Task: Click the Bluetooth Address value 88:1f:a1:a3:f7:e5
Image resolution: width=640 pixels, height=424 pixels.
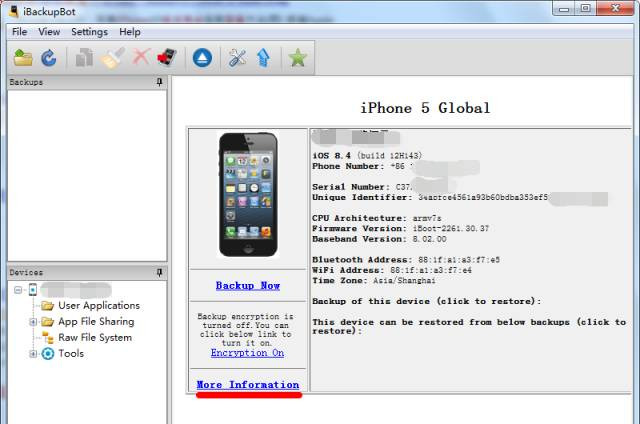Action: click(459, 260)
